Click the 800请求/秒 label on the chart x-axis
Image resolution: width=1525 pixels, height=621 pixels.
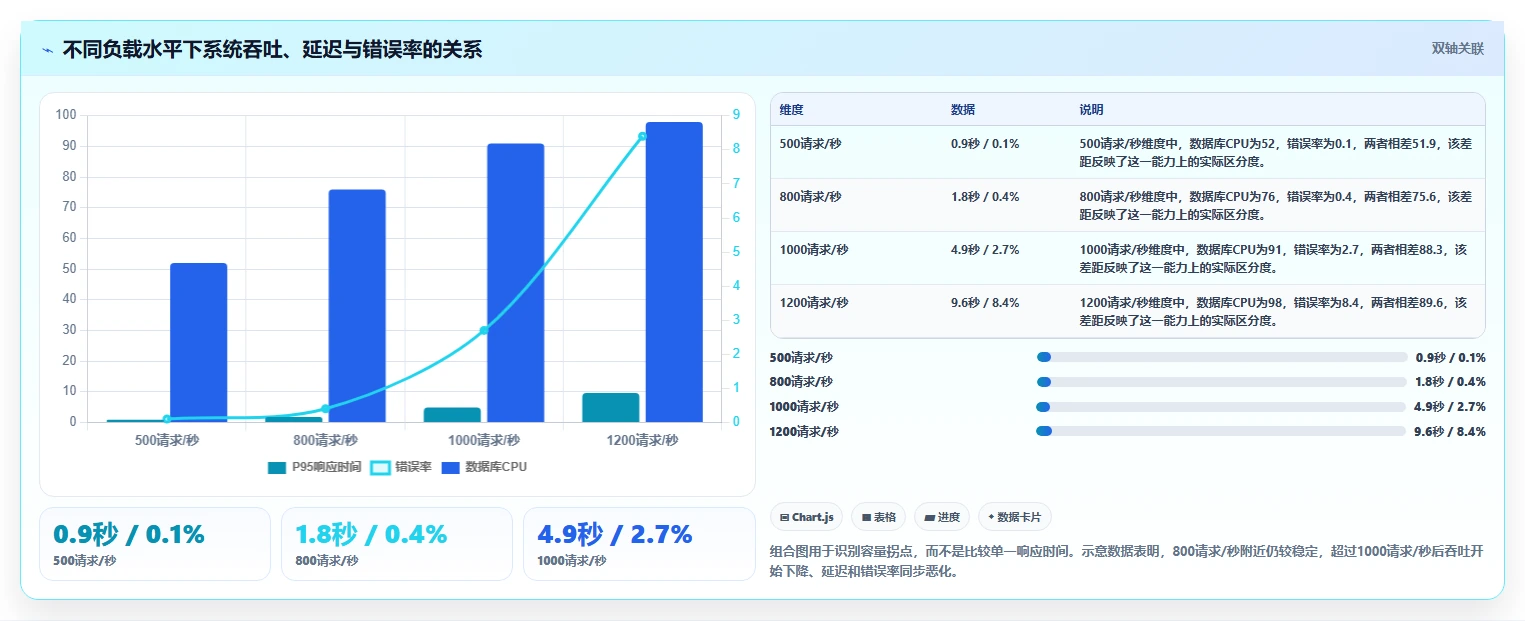coord(325,440)
